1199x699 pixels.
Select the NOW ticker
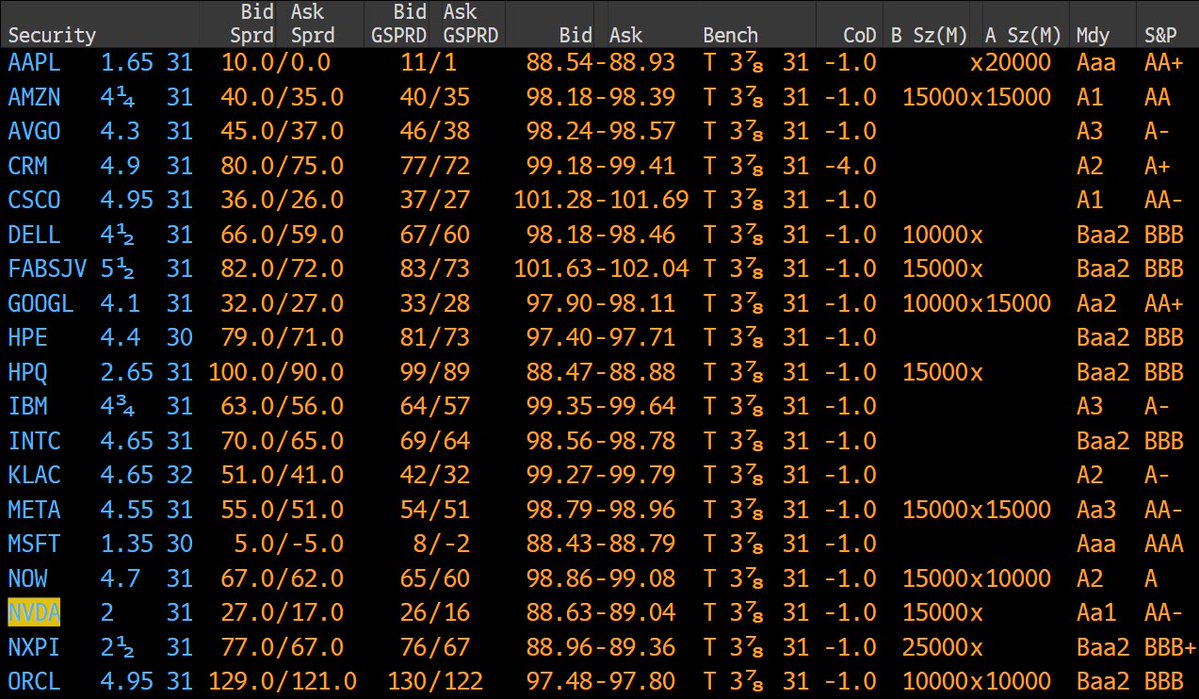point(28,578)
